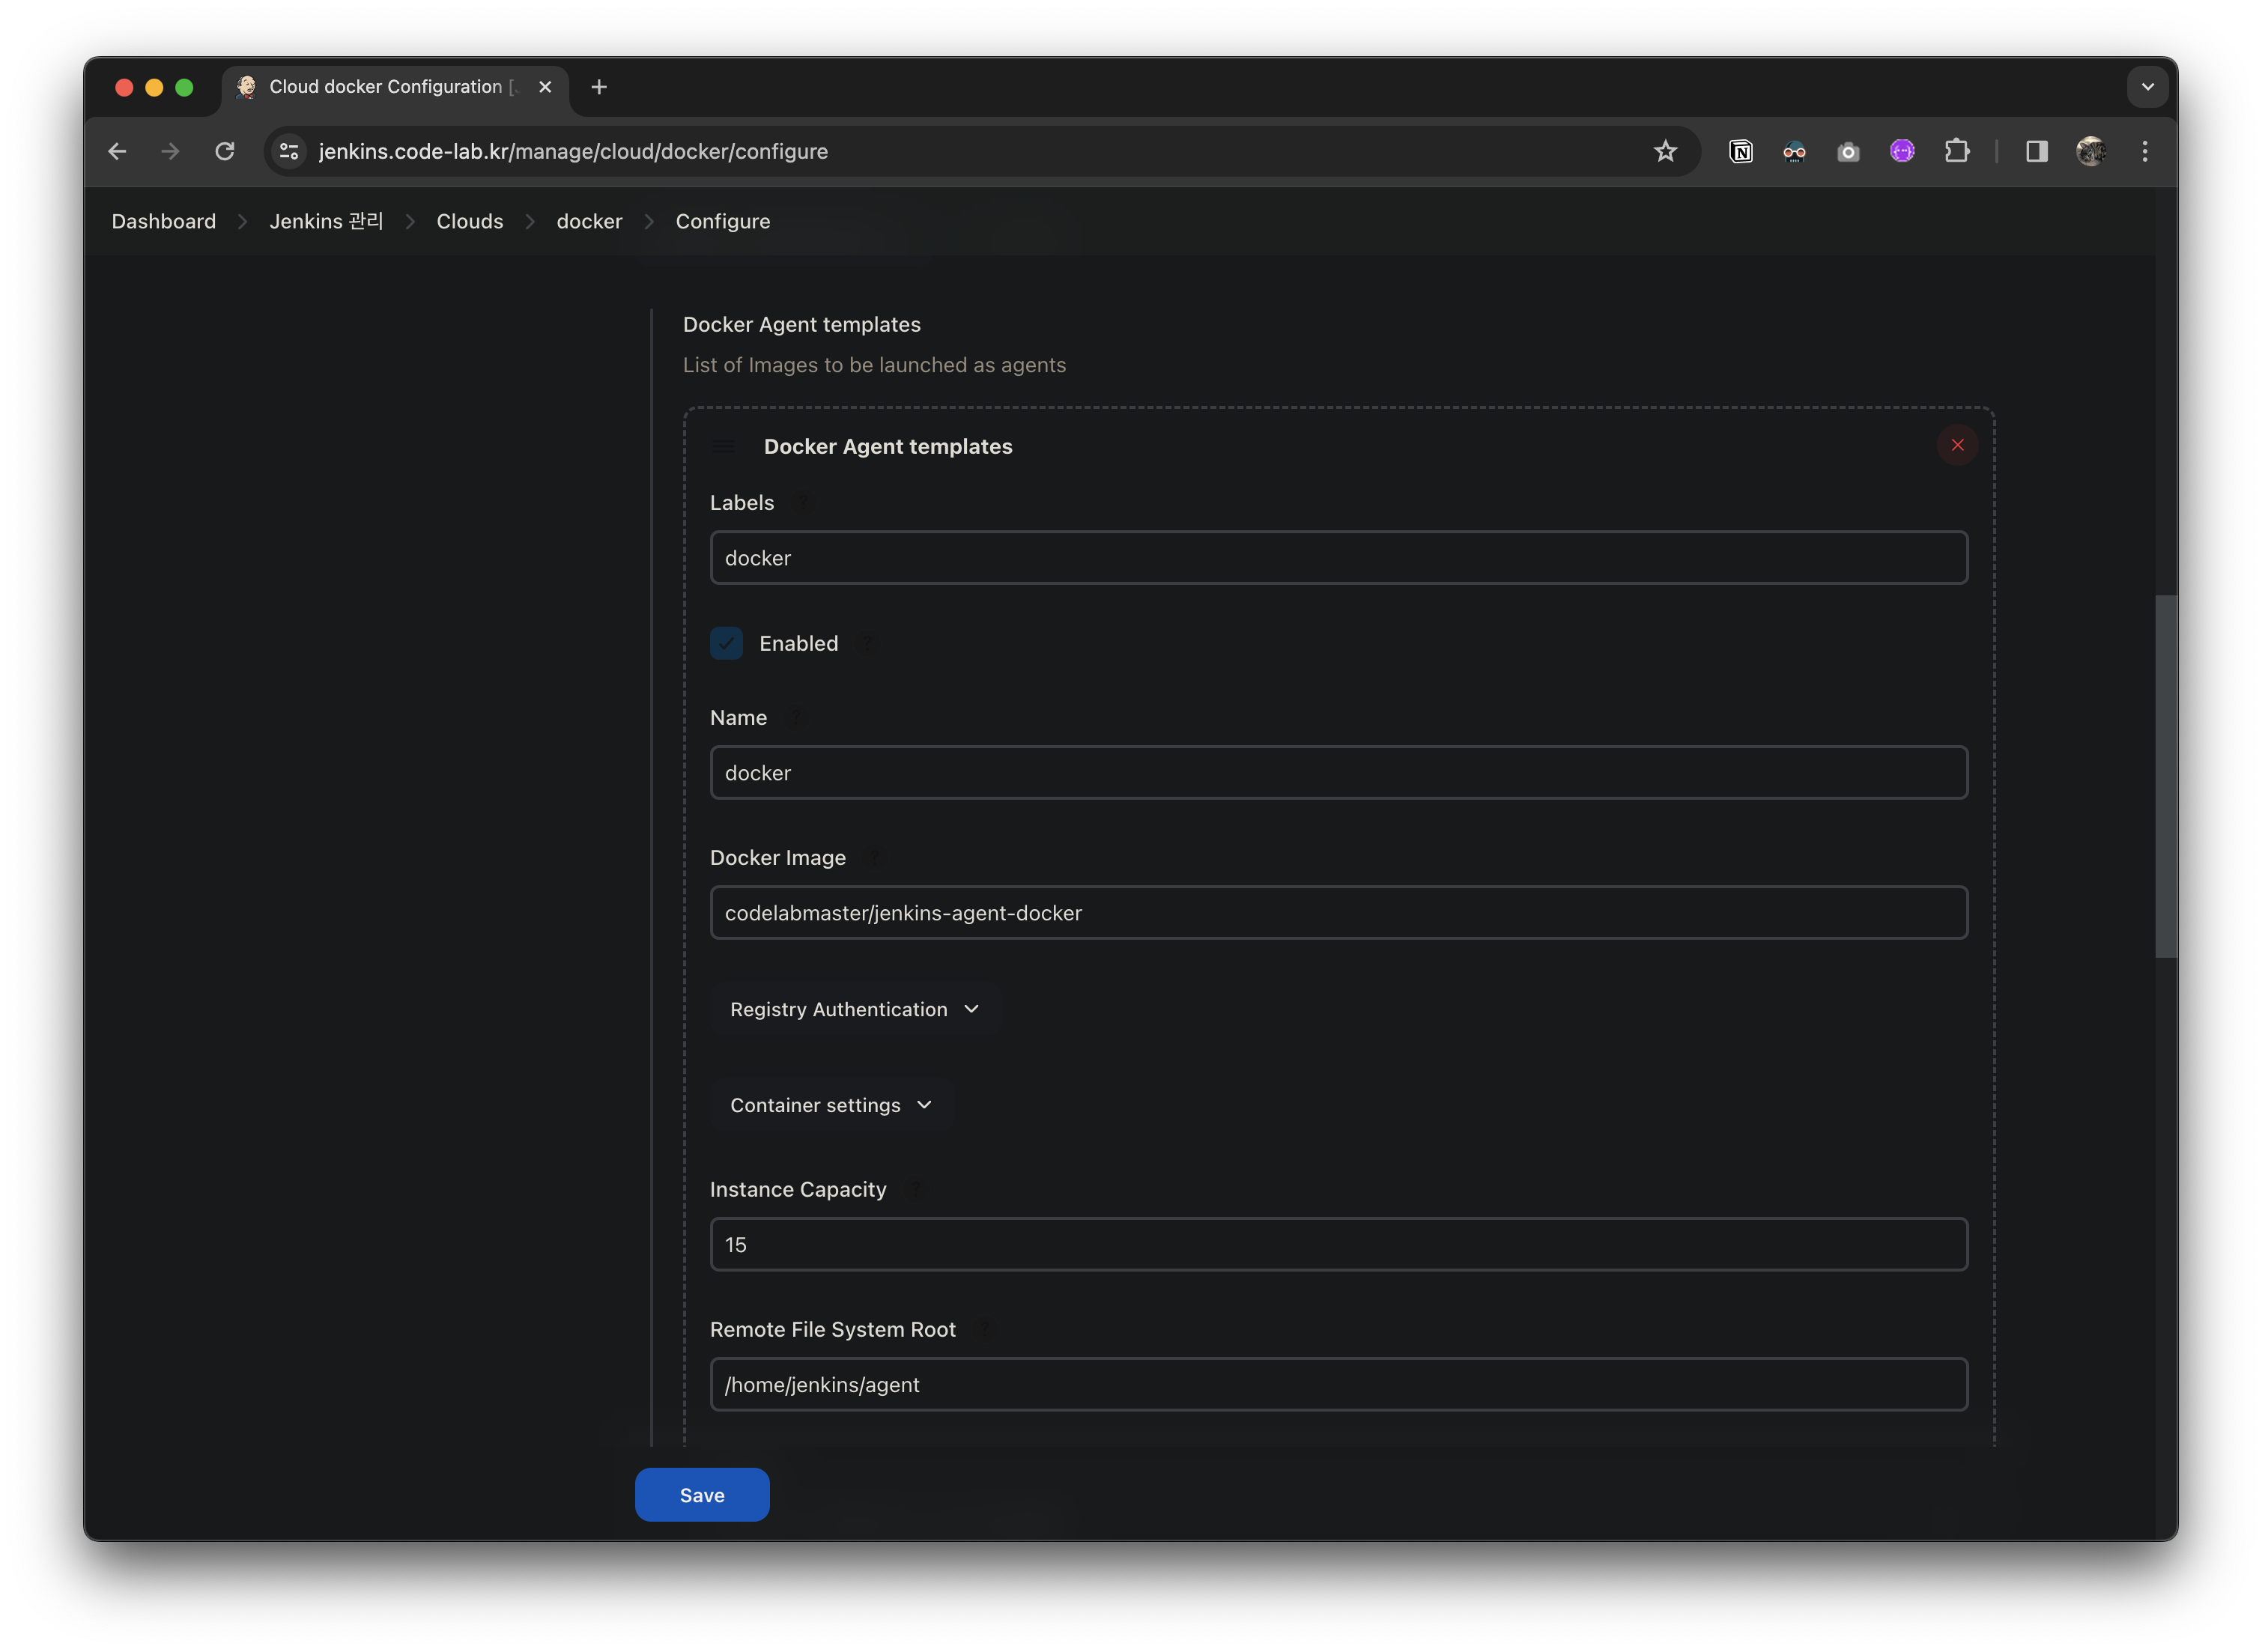The width and height of the screenshot is (2262, 1652).
Task: Toggle the browser side panel icon
Action: (2036, 151)
